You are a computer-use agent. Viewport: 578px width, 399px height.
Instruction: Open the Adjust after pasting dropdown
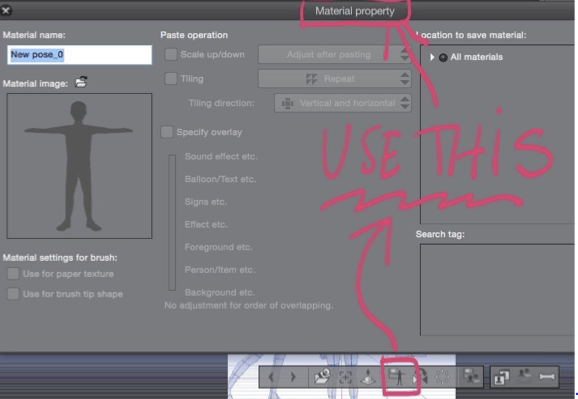pos(335,55)
